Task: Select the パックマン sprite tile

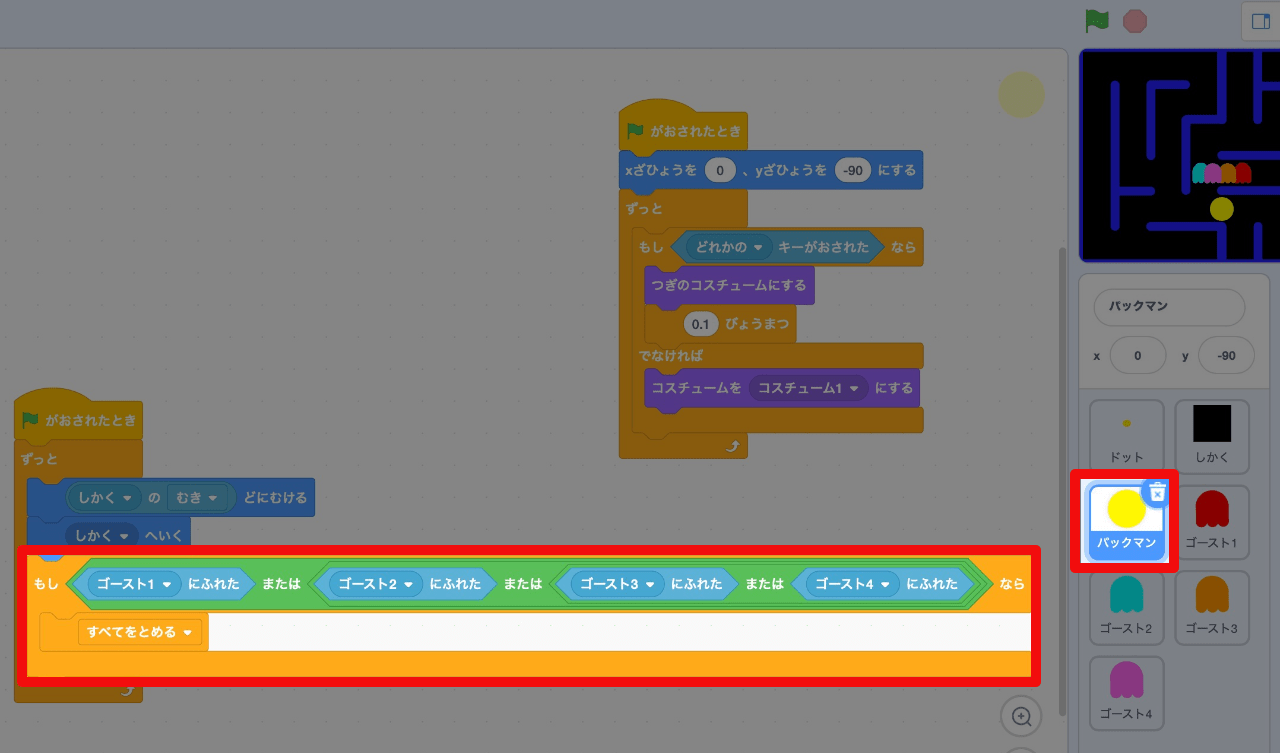Action: click(x=1126, y=522)
